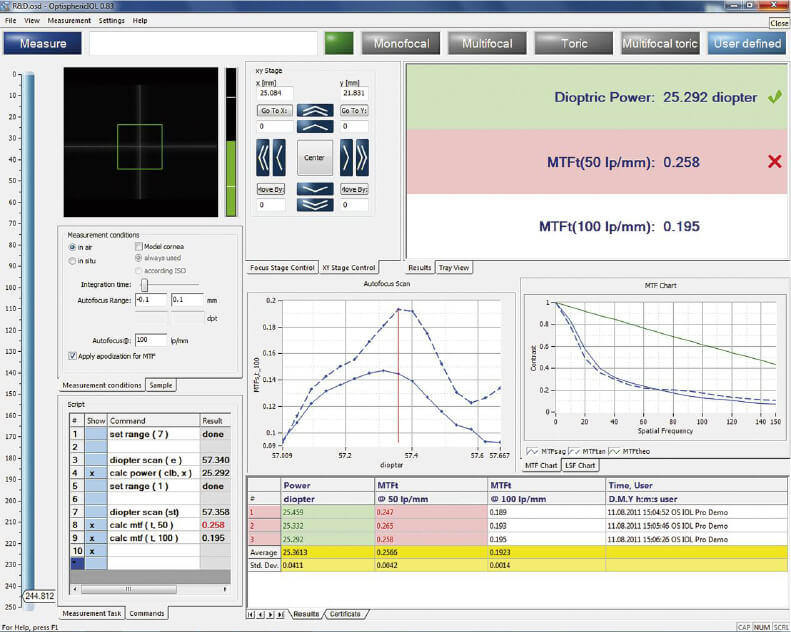Switch to the Tray View tab
791x632 pixels.
453,268
